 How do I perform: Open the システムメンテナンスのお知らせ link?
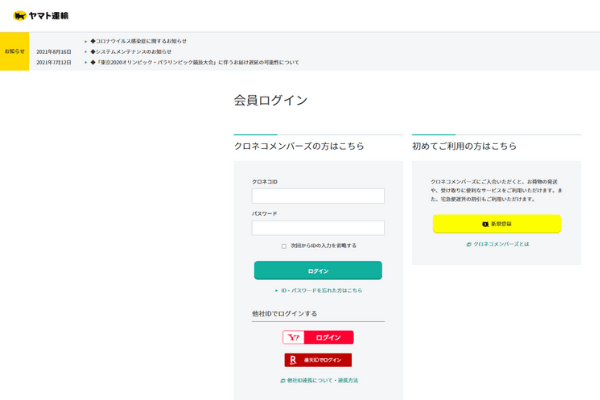[131, 52]
